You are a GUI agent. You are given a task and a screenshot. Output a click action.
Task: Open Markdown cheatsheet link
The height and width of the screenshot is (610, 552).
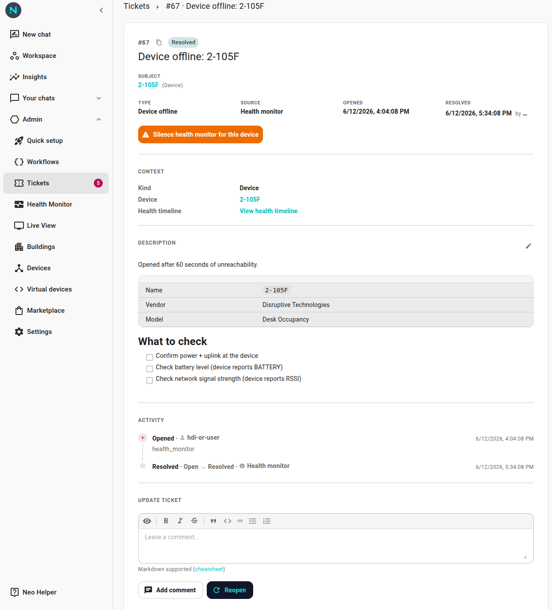(x=209, y=569)
